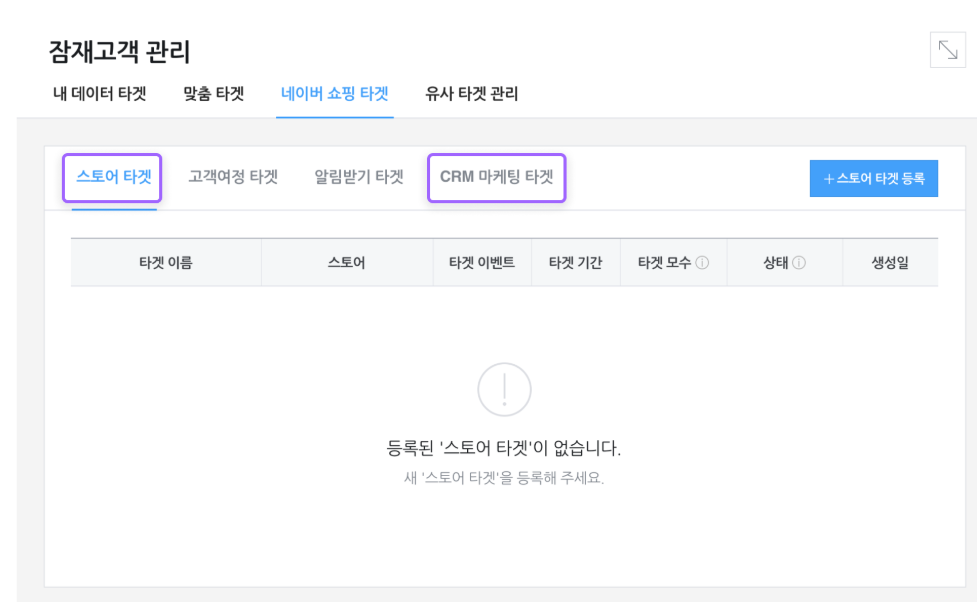Click the 등록된 '스토어 타겟'이 없습니다 message
This screenshot has width=977, height=602.
[503, 448]
